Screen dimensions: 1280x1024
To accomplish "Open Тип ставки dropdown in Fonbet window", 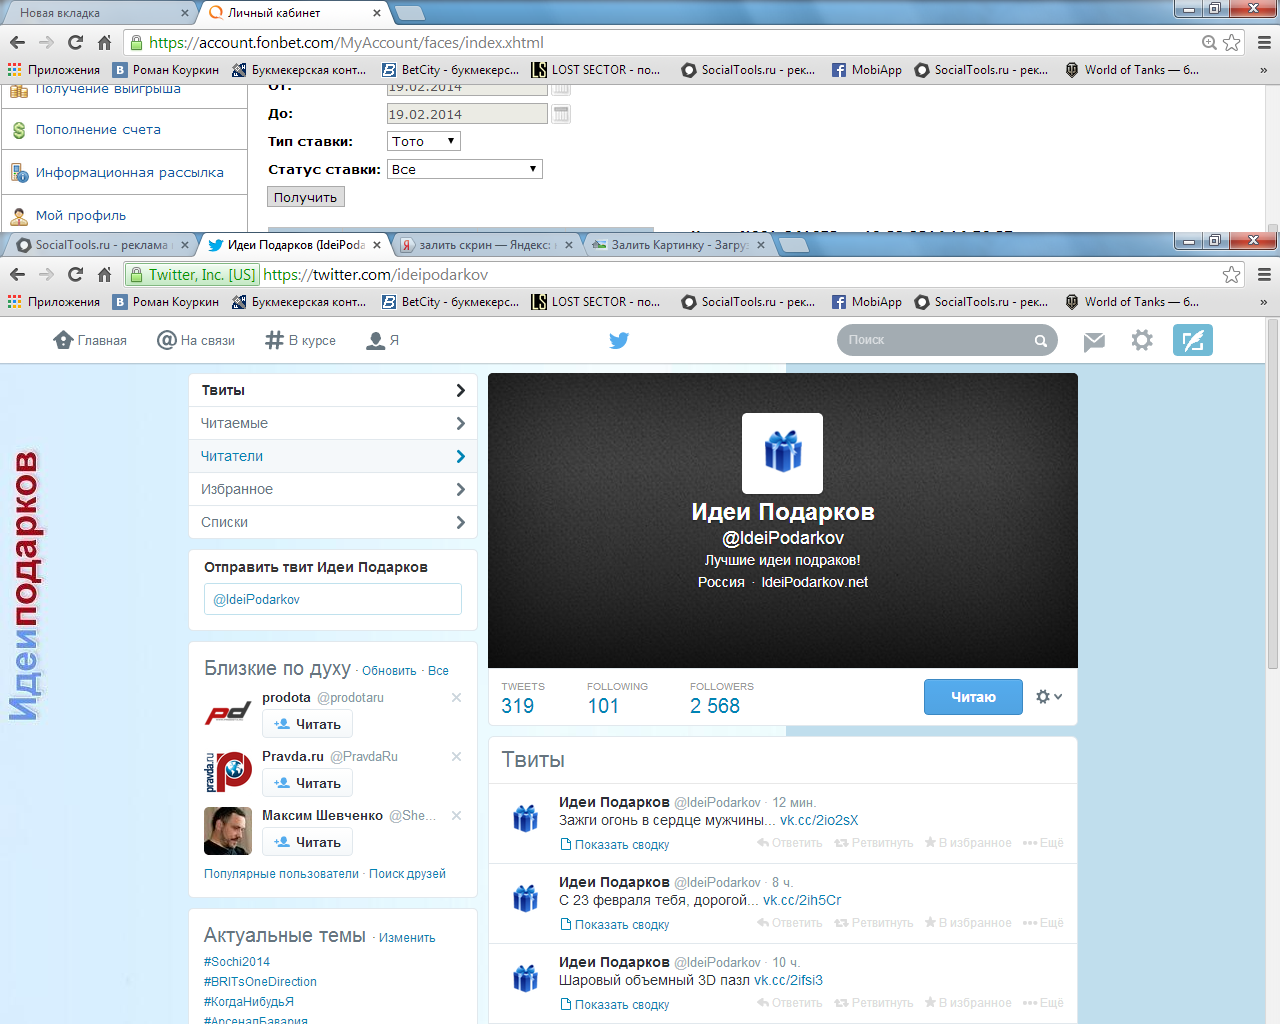I will click(x=423, y=141).
